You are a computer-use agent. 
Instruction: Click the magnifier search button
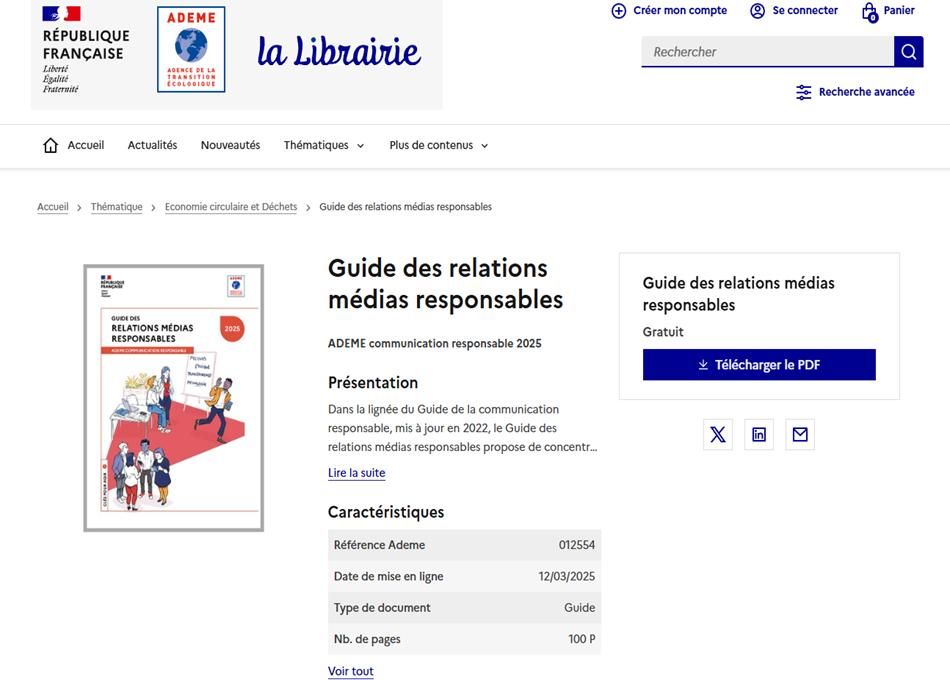[908, 52]
